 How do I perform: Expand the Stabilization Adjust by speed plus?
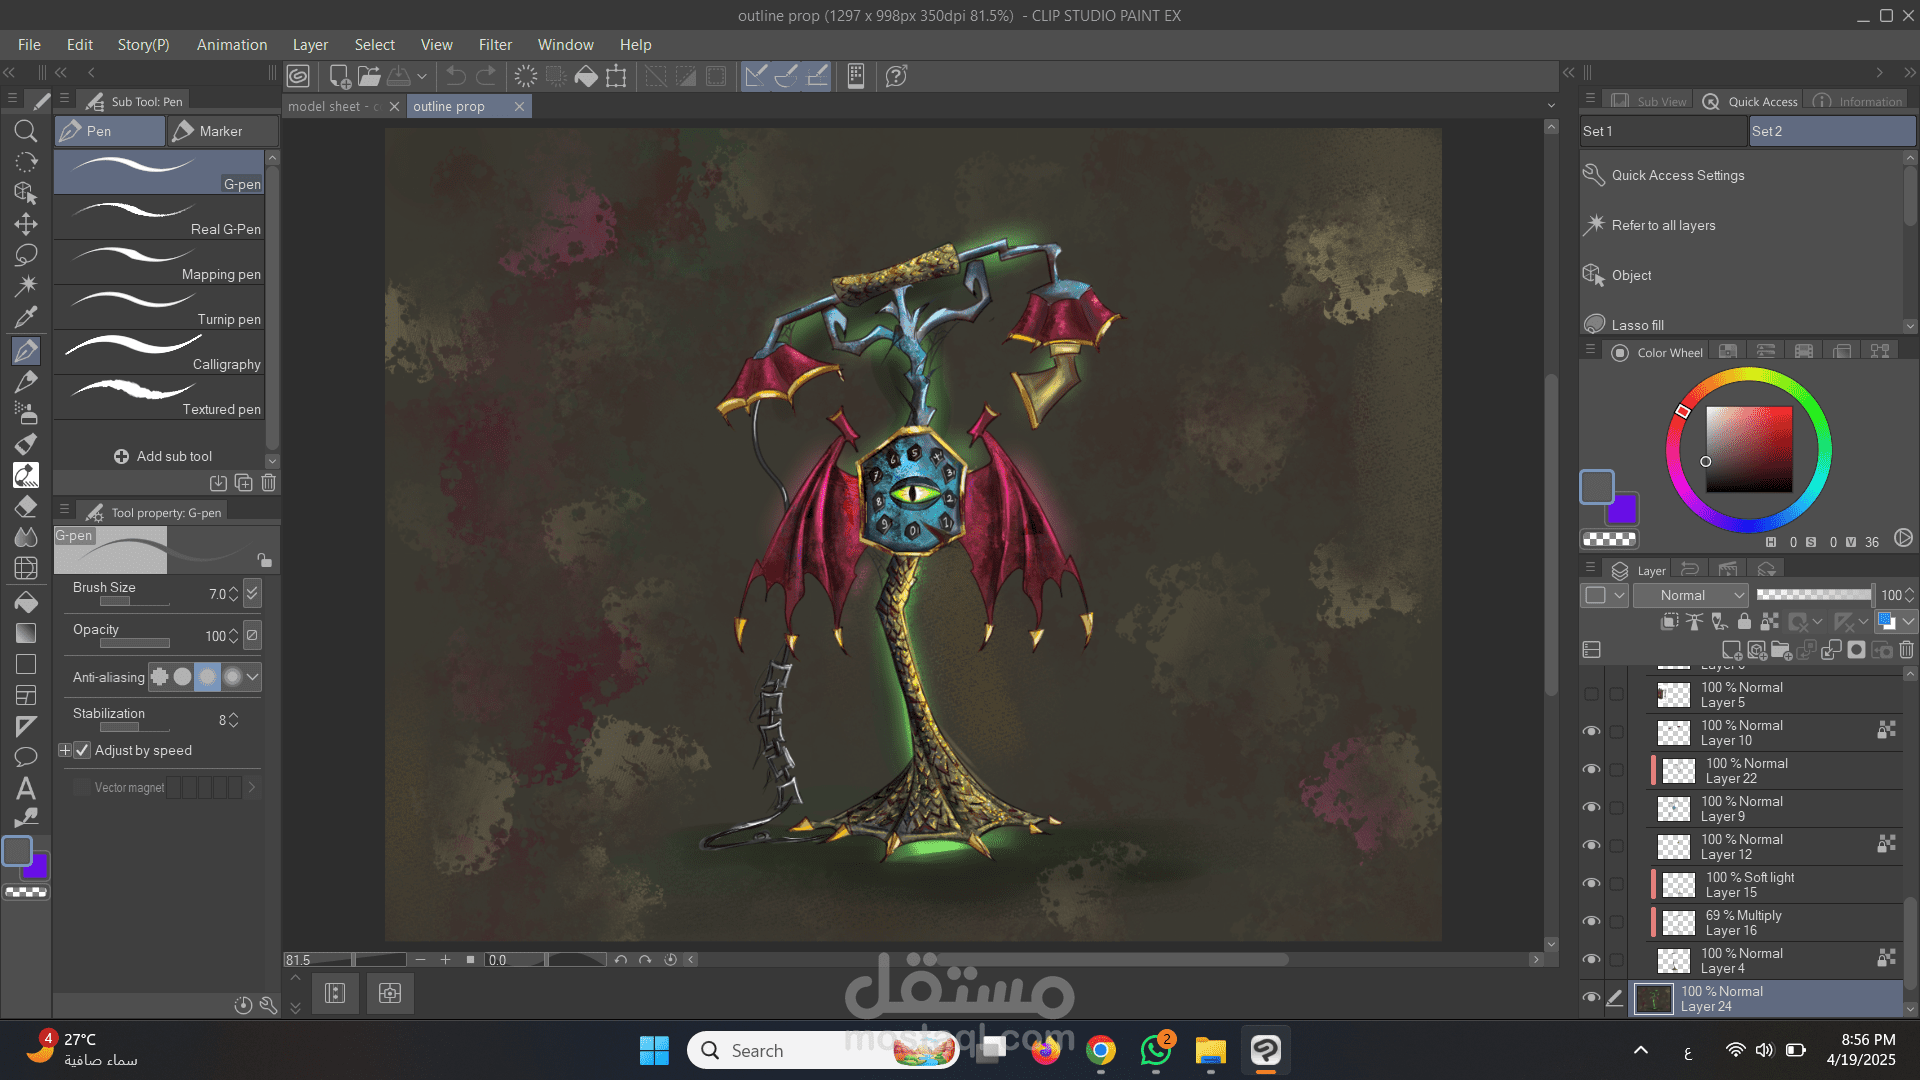pyautogui.click(x=65, y=750)
